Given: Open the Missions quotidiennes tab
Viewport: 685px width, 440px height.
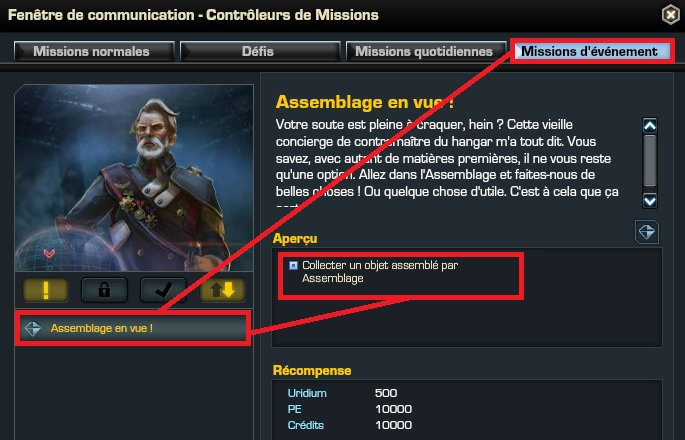Looking at the screenshot, I should click(426, 51).
